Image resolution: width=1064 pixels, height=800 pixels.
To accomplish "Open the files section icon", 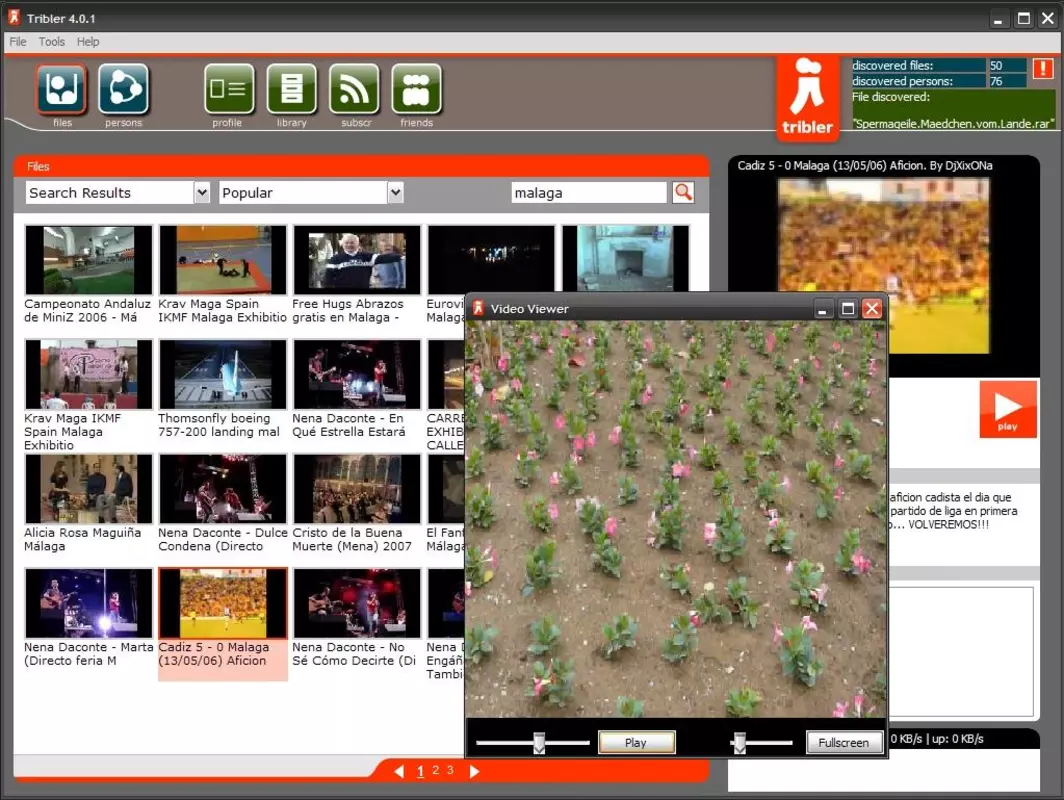I will 62,89.
